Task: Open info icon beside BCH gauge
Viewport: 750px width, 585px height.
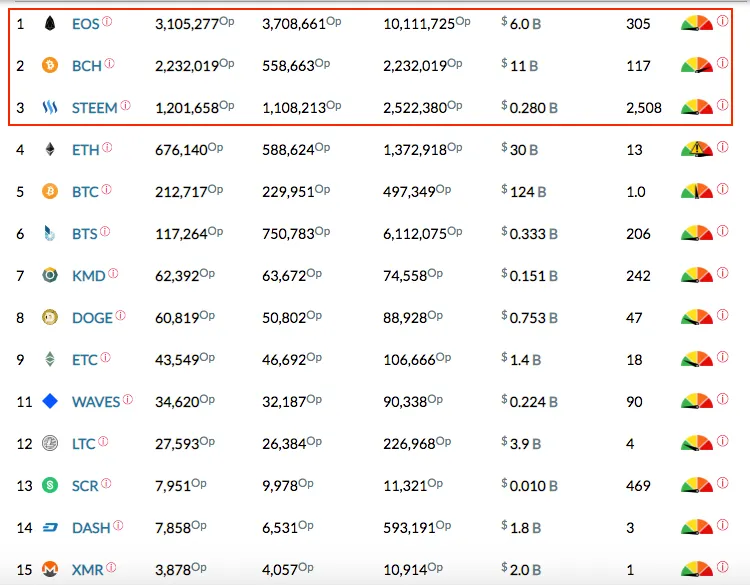Action: [723, 63]
